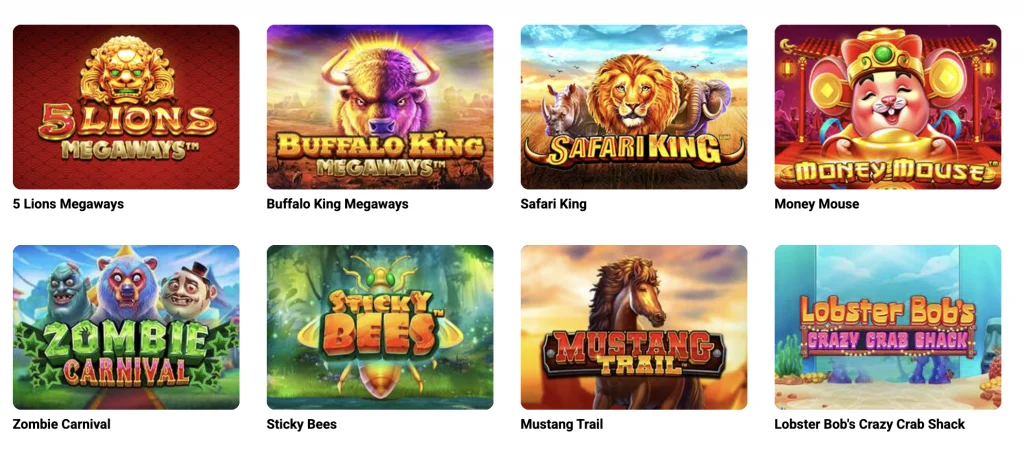The height and width of the screenshot is (455, 1024).
Task: Follow the "Mustang Trail" title link
Action: [562, 424]
